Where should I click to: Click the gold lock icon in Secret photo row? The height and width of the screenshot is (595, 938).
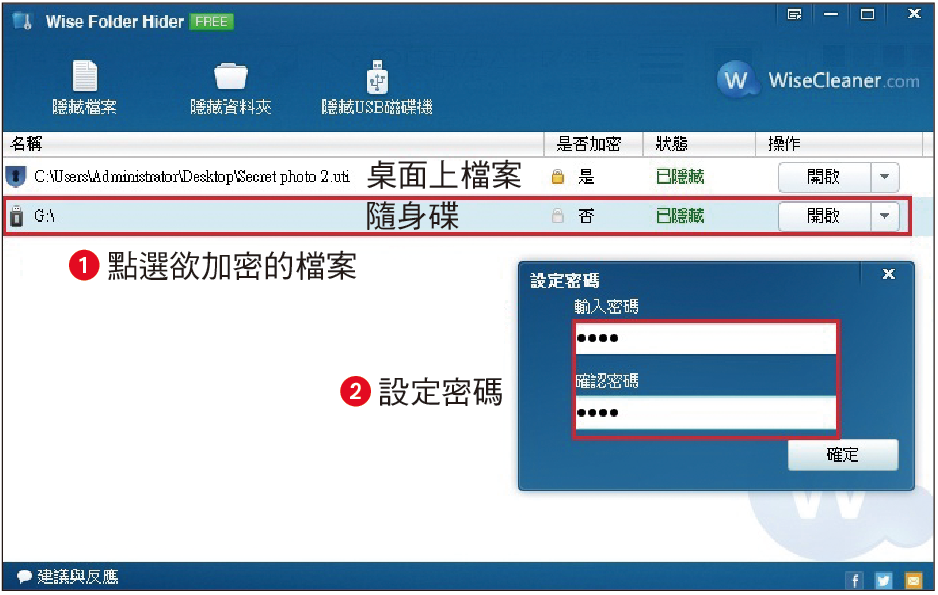(558, 176)
